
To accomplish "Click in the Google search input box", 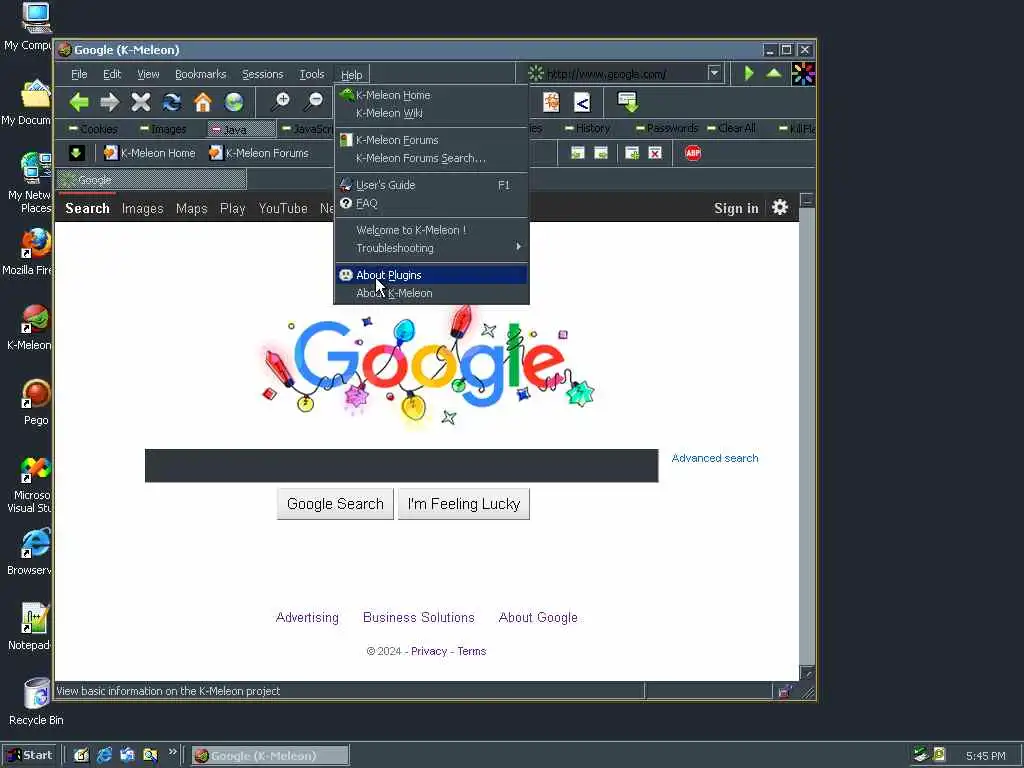I will (x=402, y=466).
